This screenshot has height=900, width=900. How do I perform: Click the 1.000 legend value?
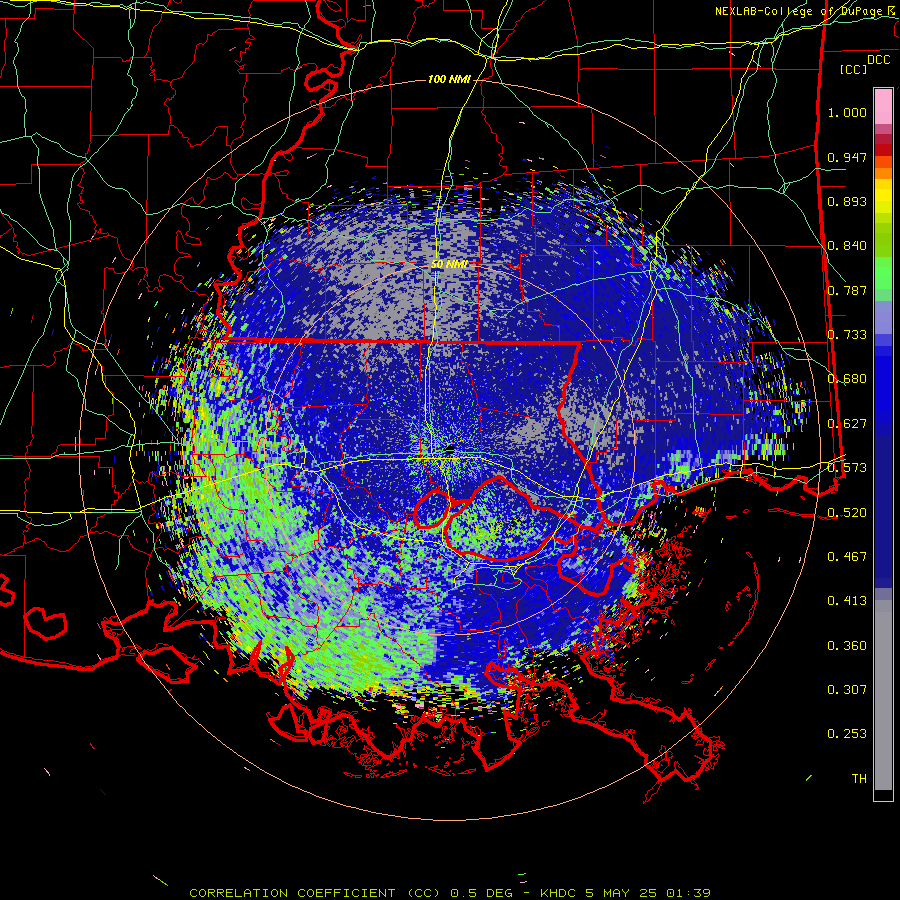point(847,112)
